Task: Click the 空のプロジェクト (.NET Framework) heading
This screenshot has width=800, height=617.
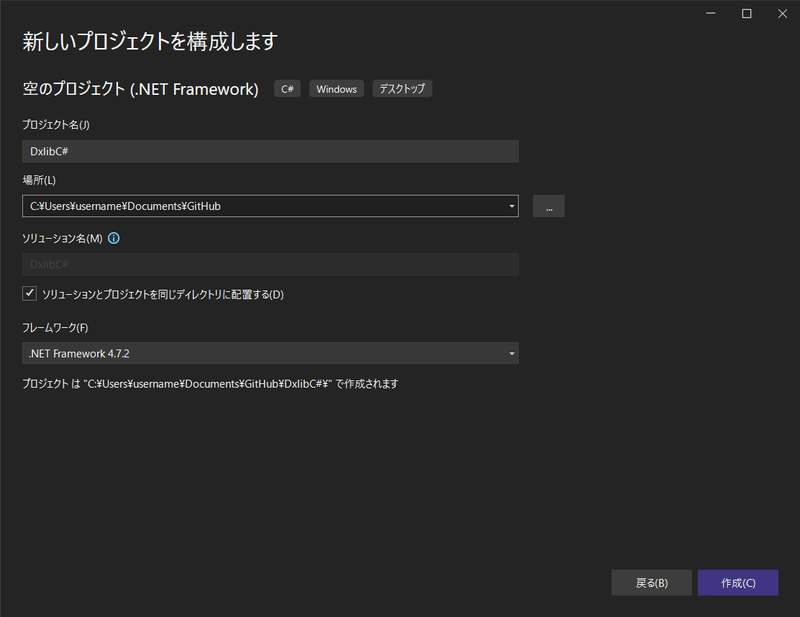Action: coord(140,89)
